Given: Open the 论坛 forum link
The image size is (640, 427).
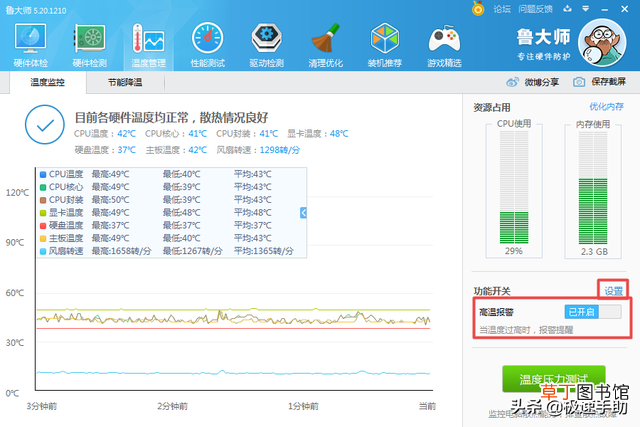Looking at the screenshot, I should coord(502,9).
